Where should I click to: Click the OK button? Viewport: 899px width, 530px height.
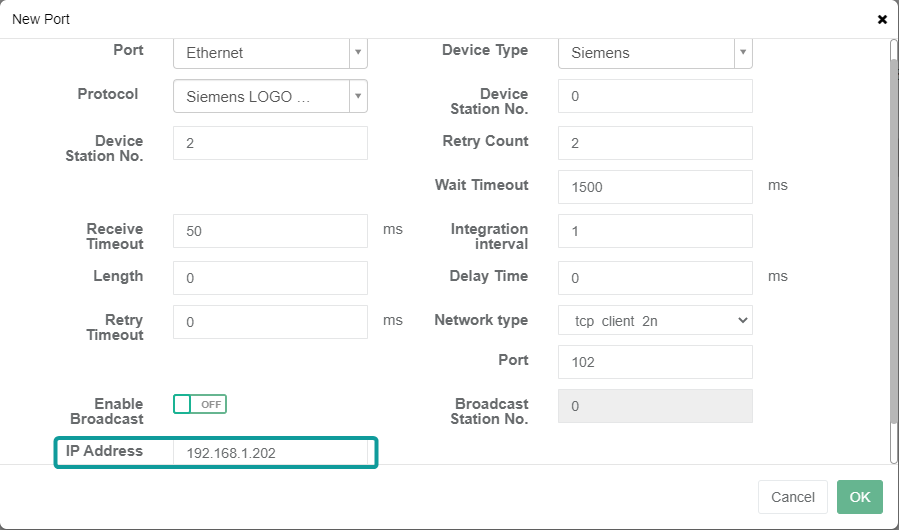860,497
